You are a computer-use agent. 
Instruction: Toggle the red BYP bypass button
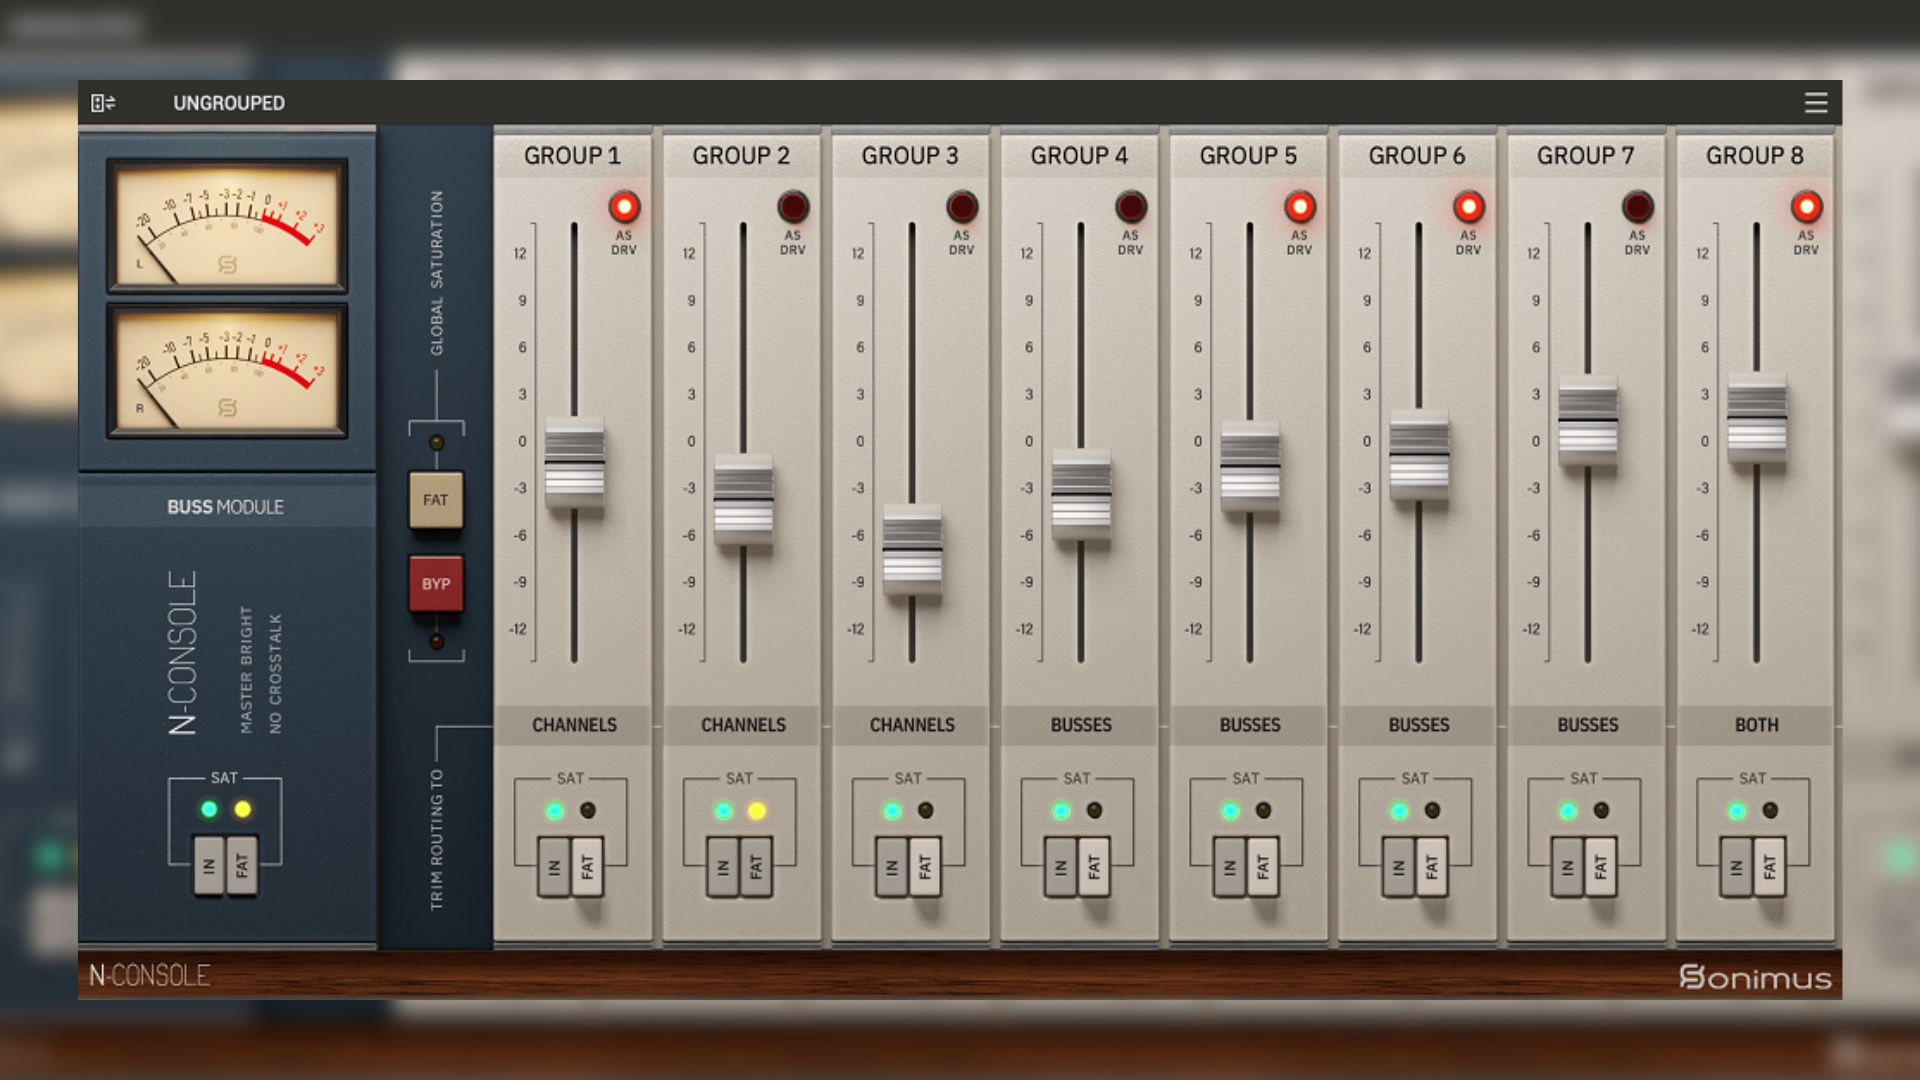tap(436, 584)
